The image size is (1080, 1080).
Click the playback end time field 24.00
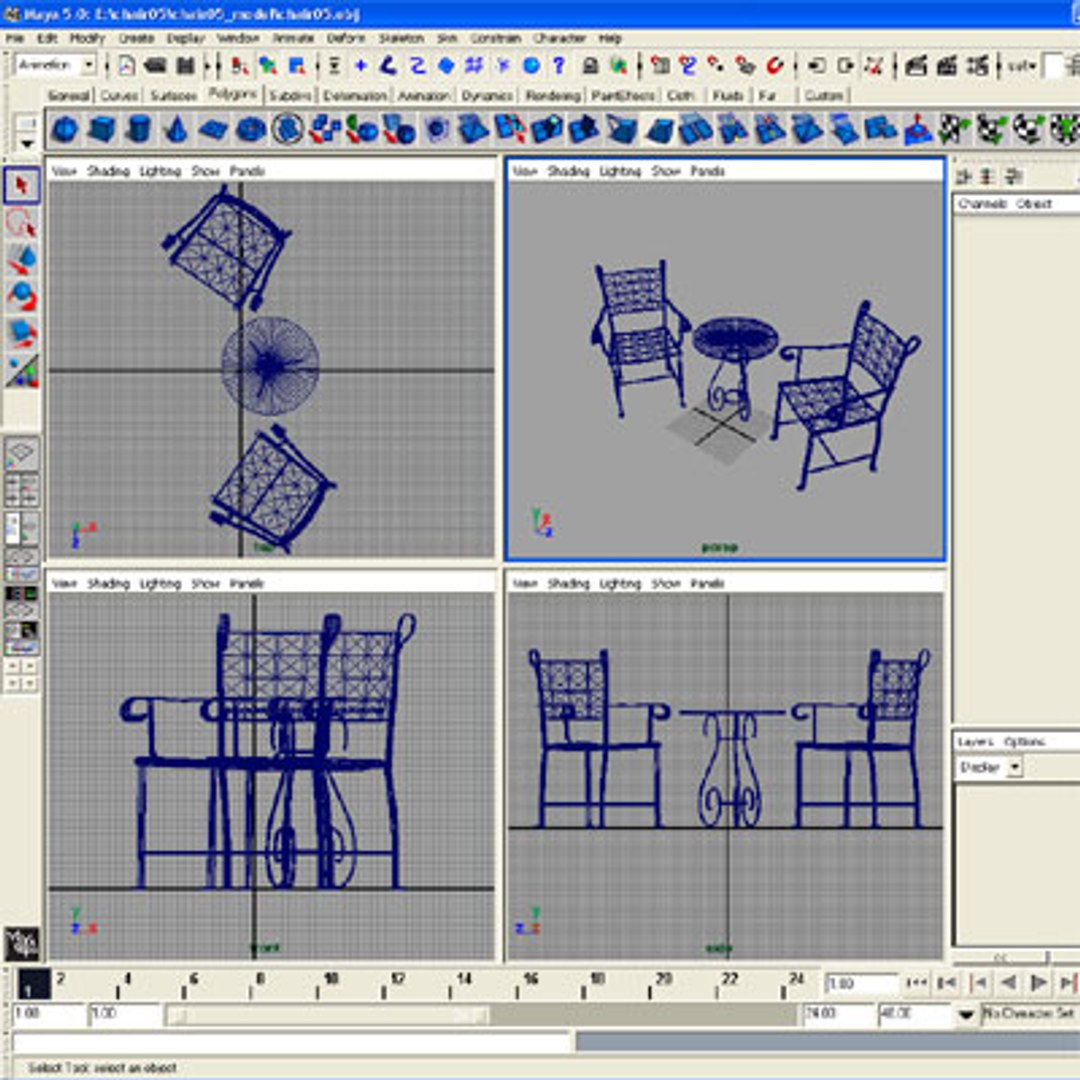tap(836, 1015)
